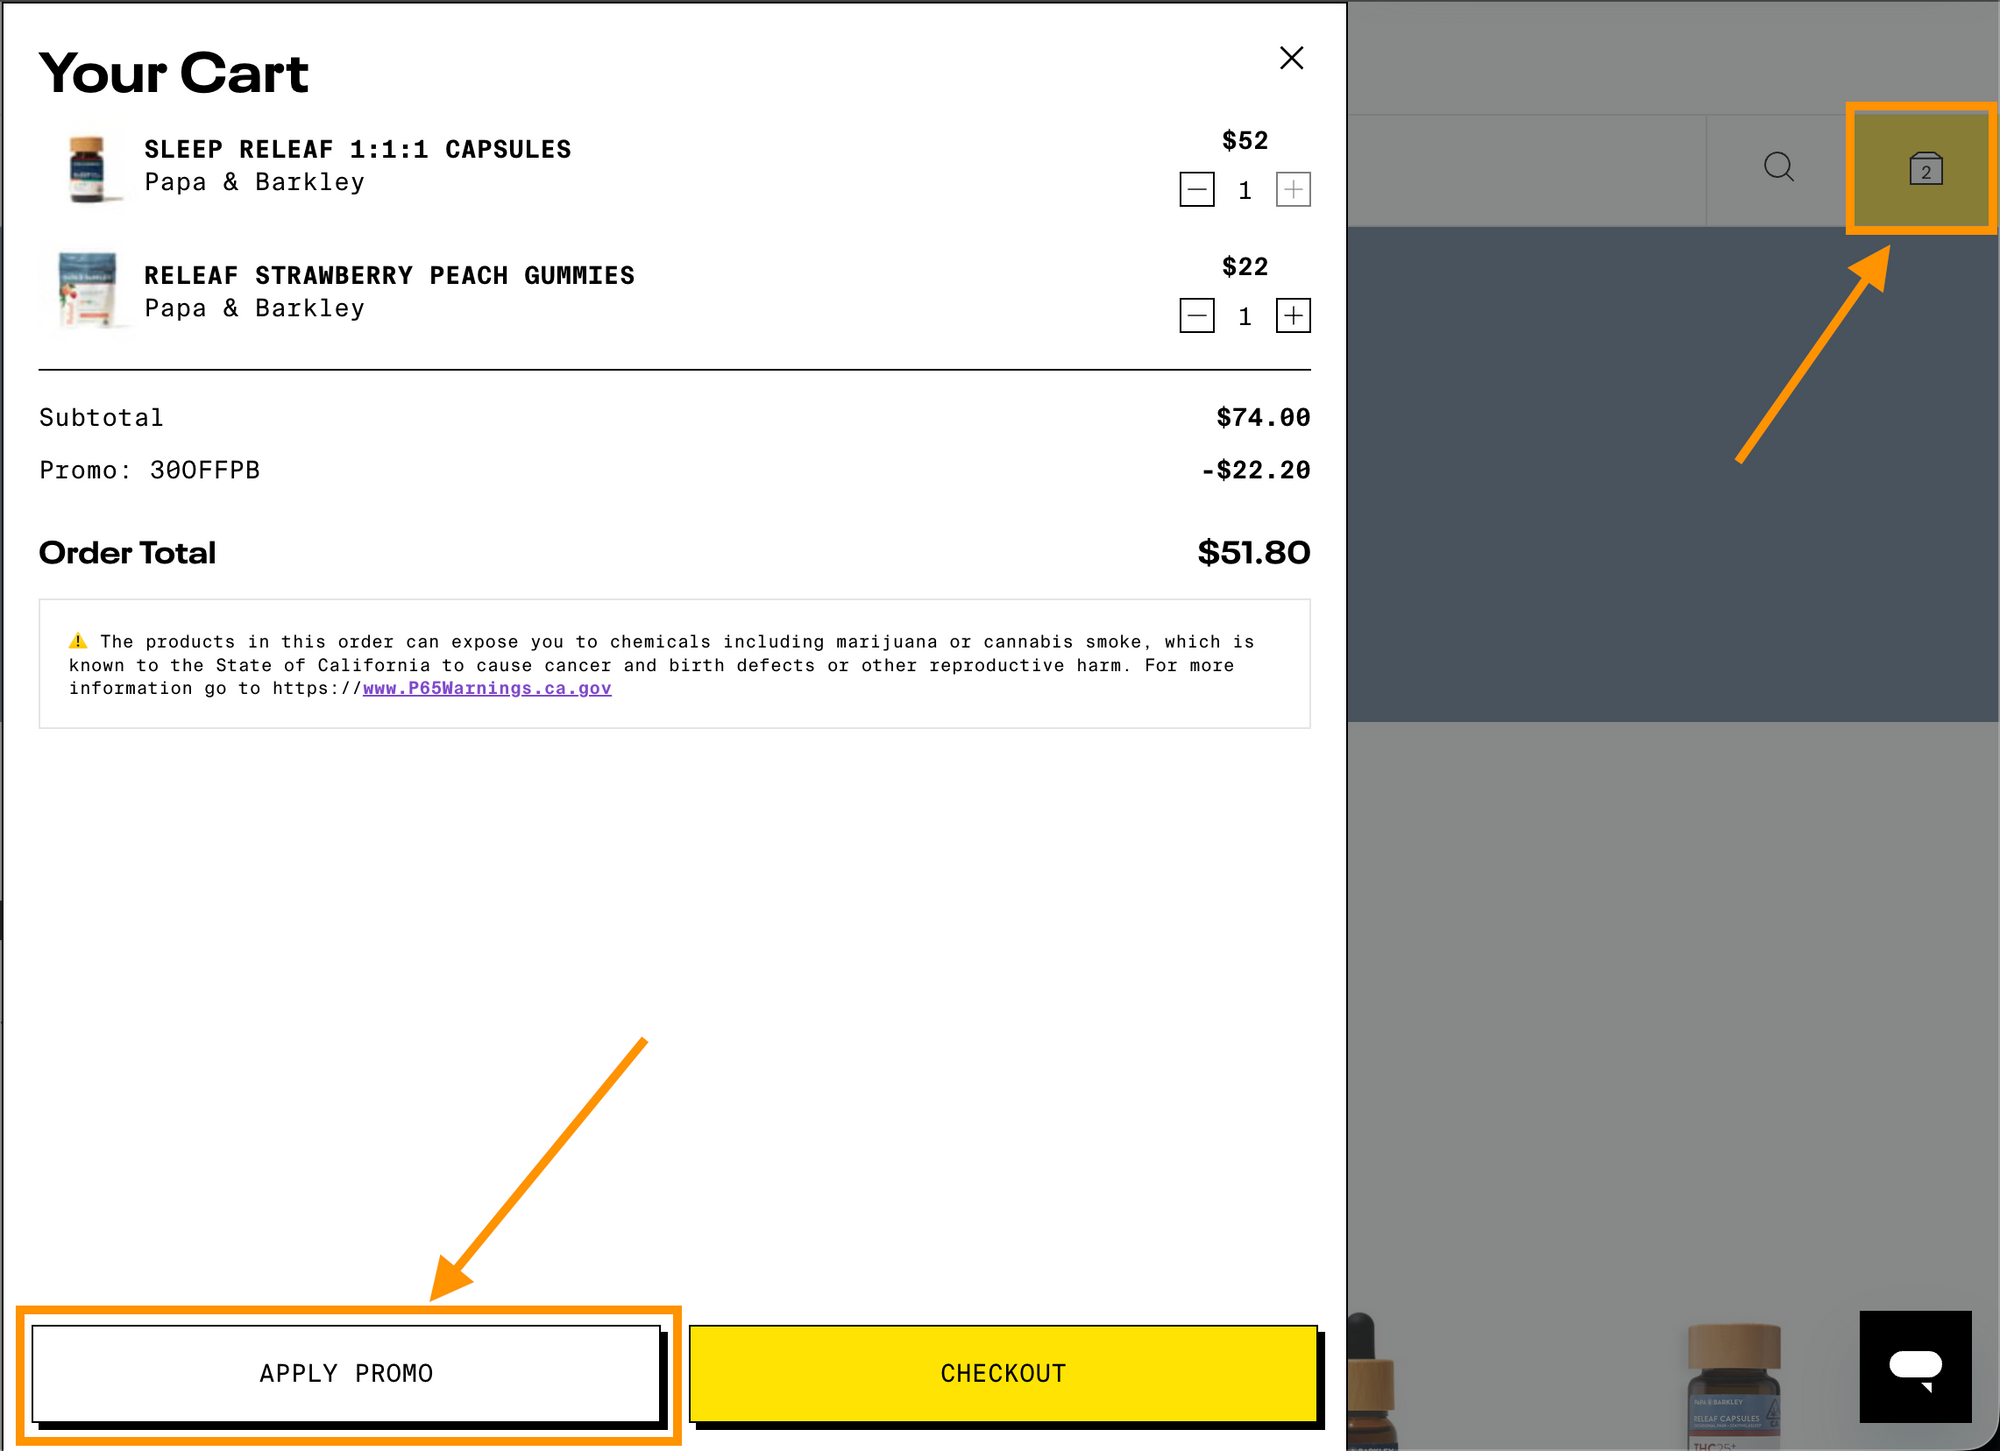
Task: Click the search magnifier icon
Action: [1778, 167]
